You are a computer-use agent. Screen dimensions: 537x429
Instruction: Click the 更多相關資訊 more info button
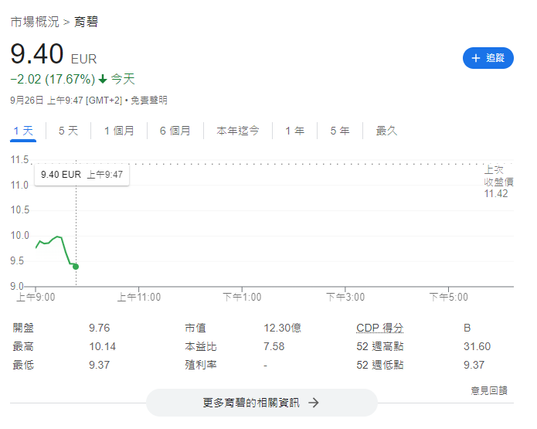click(x=262, y=403)
